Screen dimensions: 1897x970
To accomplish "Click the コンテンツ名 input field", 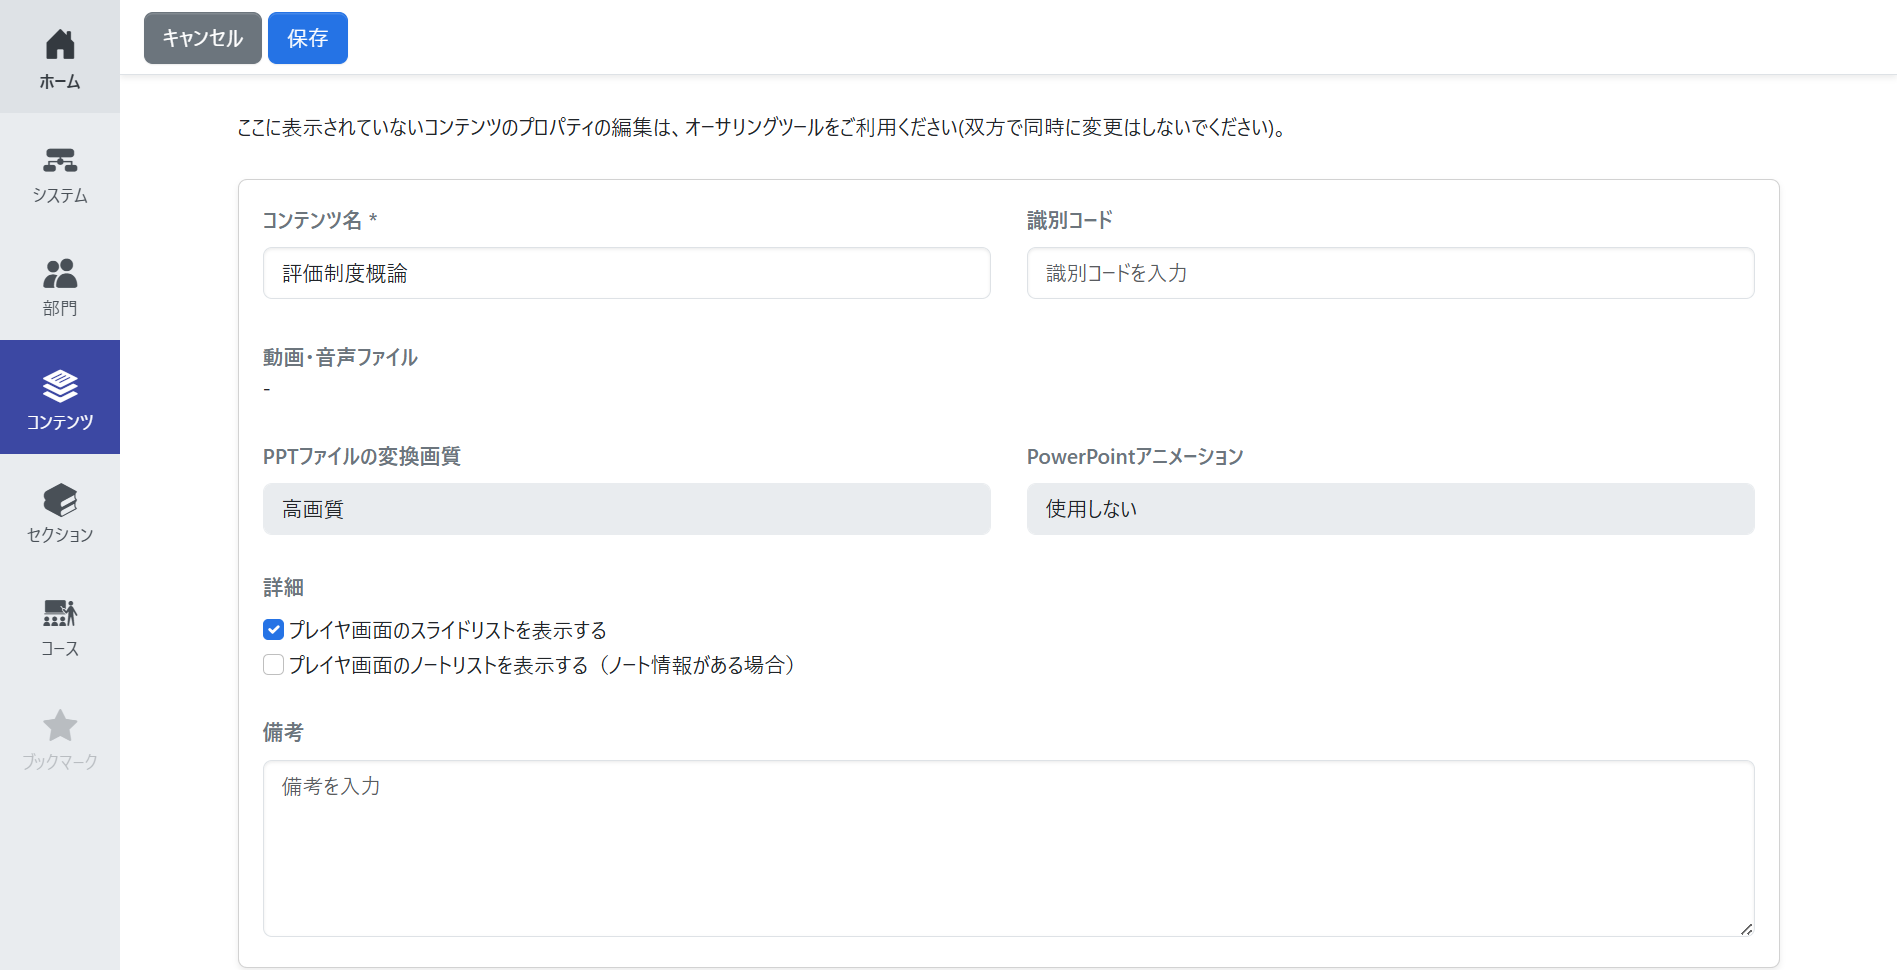I will (626, 273).
